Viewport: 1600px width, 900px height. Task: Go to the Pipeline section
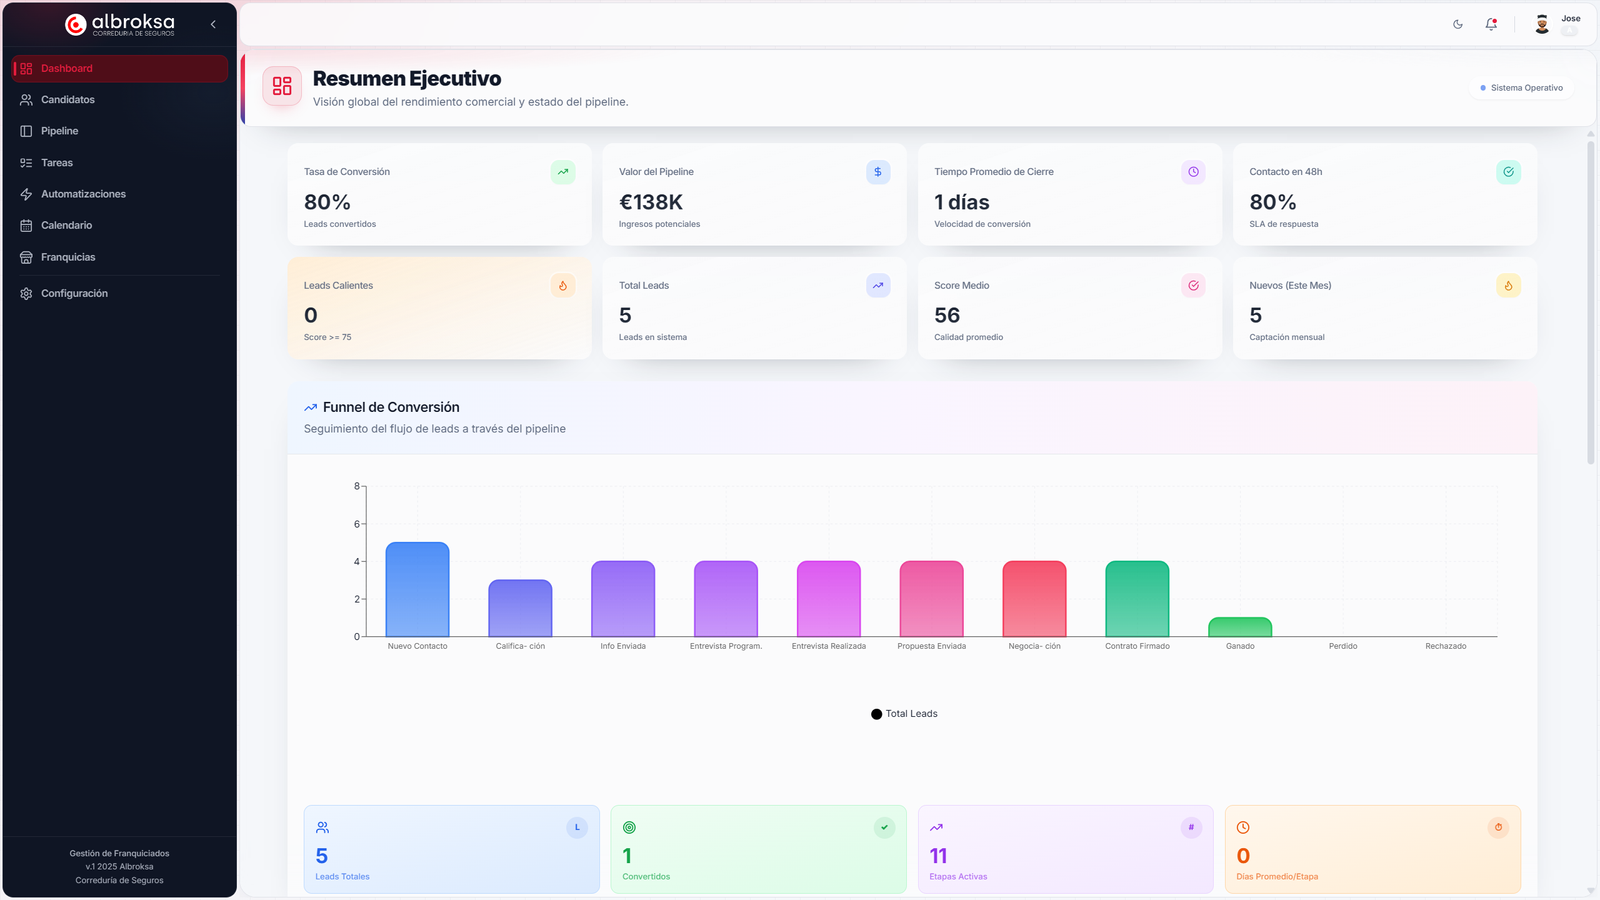pyautogui.click(x=59, y=131)
